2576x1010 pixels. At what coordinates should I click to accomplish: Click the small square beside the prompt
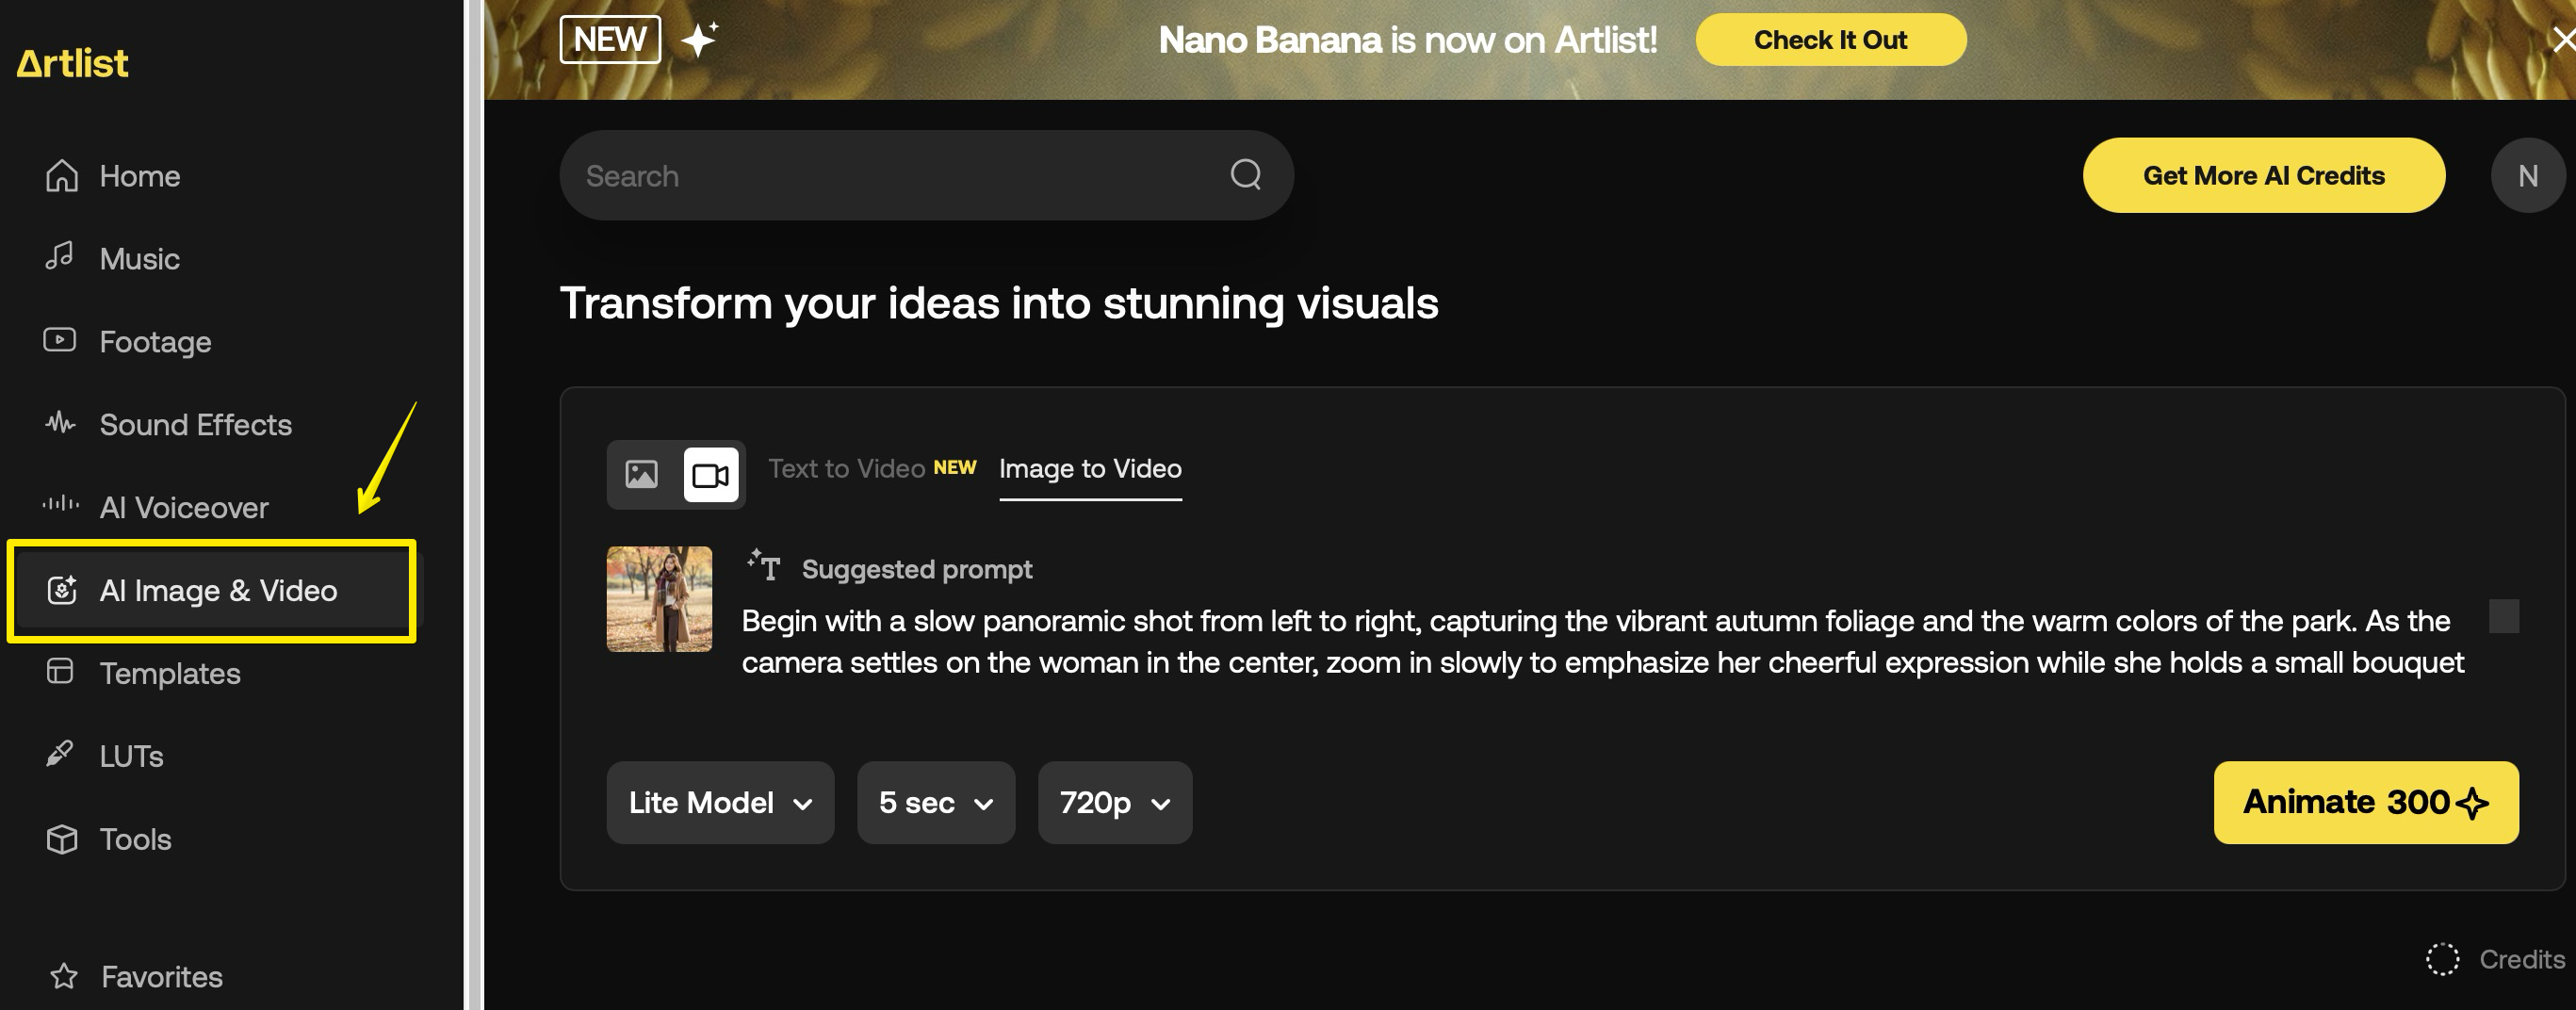(x=2503, y=616)
